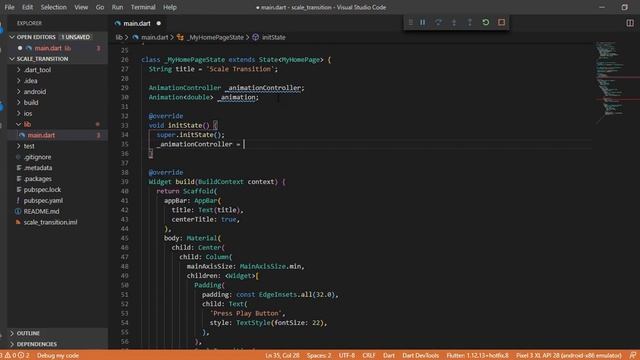Click the notifications bell icon
The height and width of the screenshot is (360, 640).
(632, 356)
